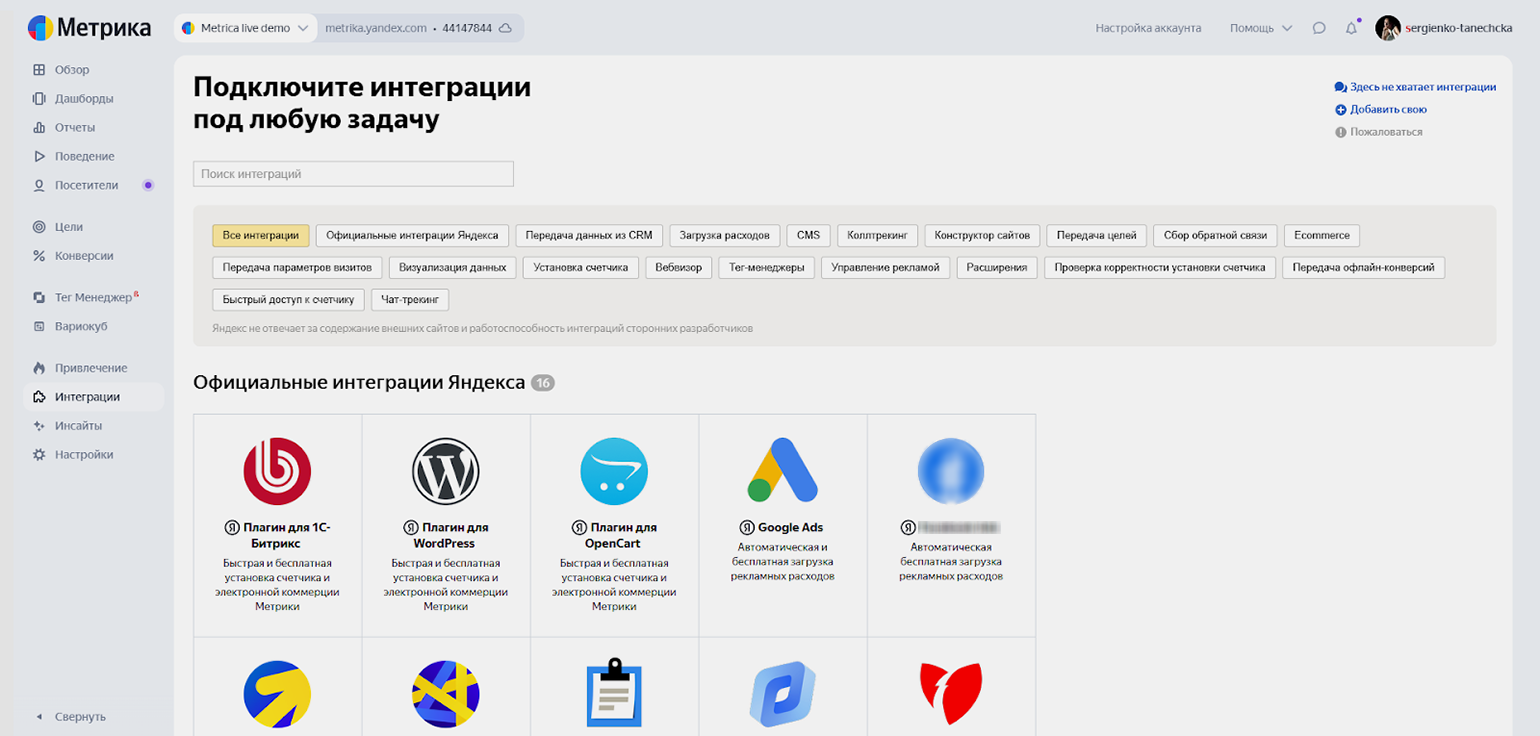Select the OpenCart plugin icon
Screen dimensions: 1540x736
pyautogui.click(x=614, y=471)
